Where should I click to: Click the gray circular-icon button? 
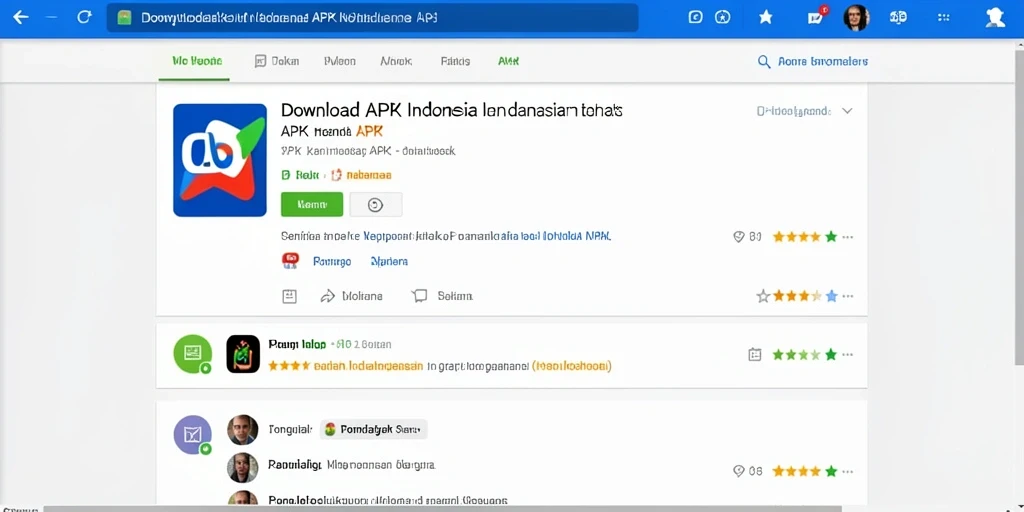pos(376,204)
